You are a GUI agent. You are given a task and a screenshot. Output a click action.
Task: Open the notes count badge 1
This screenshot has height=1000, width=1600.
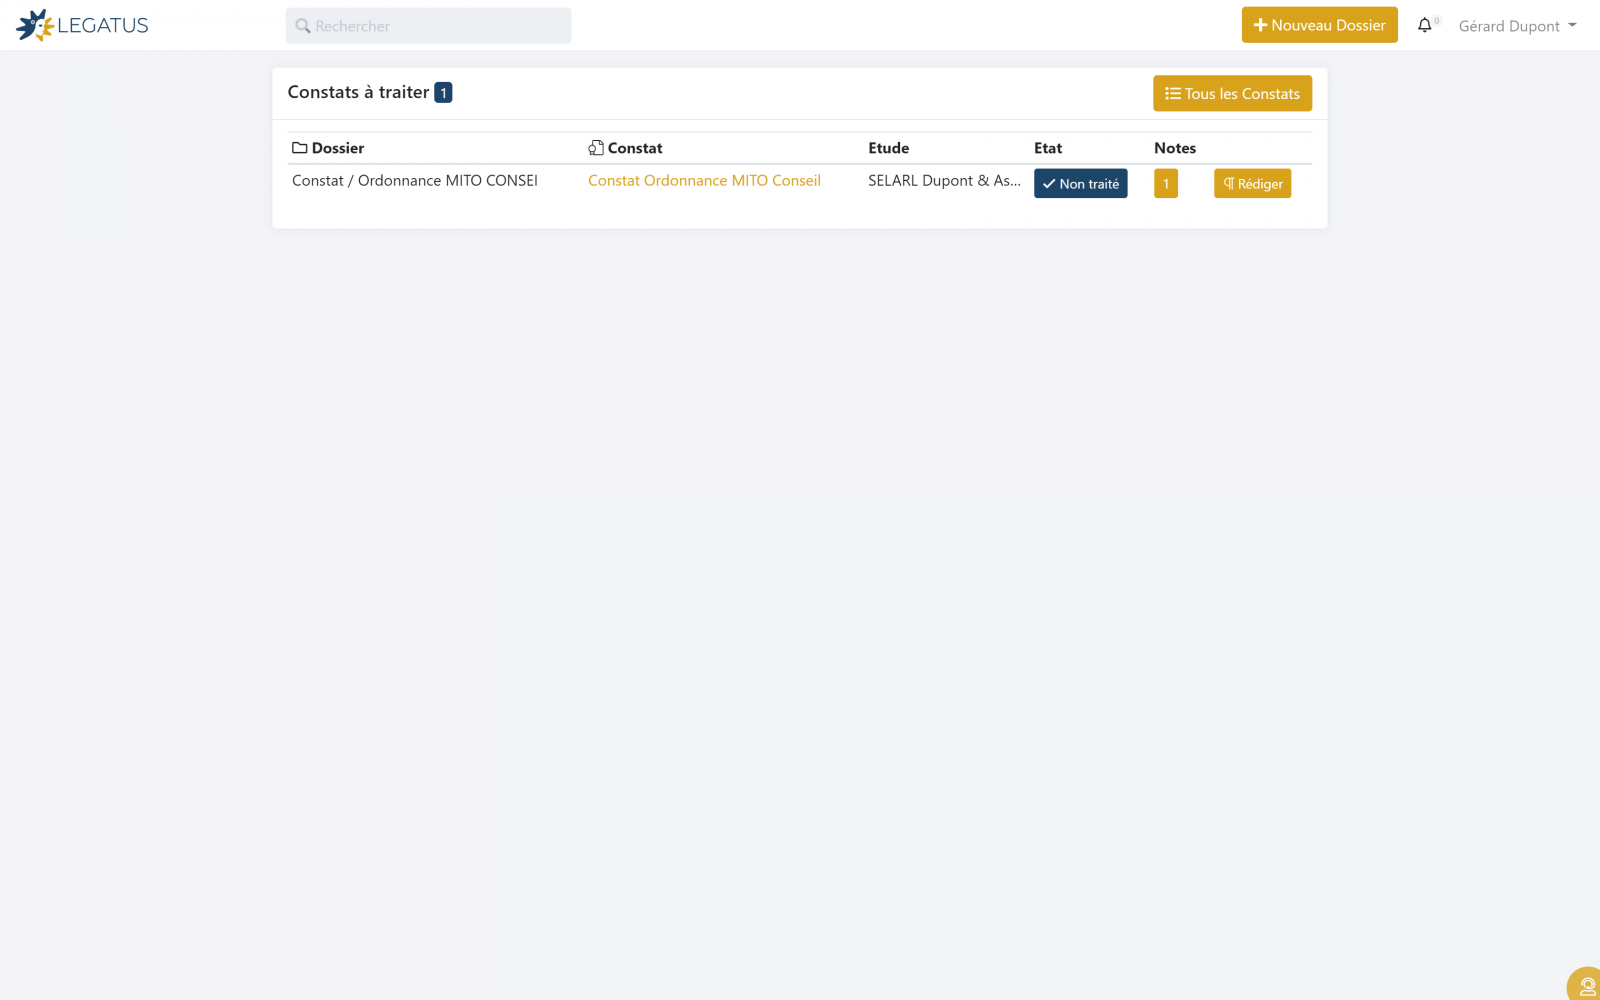click(1165, 183)
